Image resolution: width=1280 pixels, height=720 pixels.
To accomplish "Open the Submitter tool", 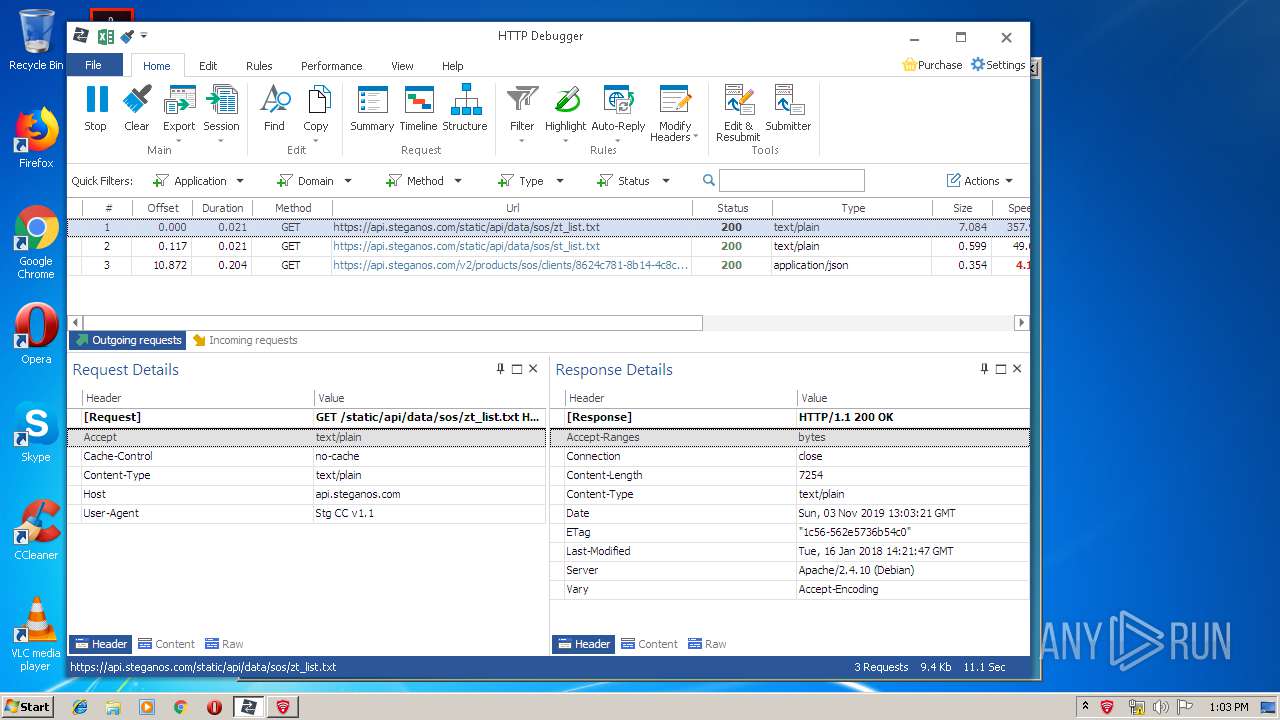I will 788,108.
